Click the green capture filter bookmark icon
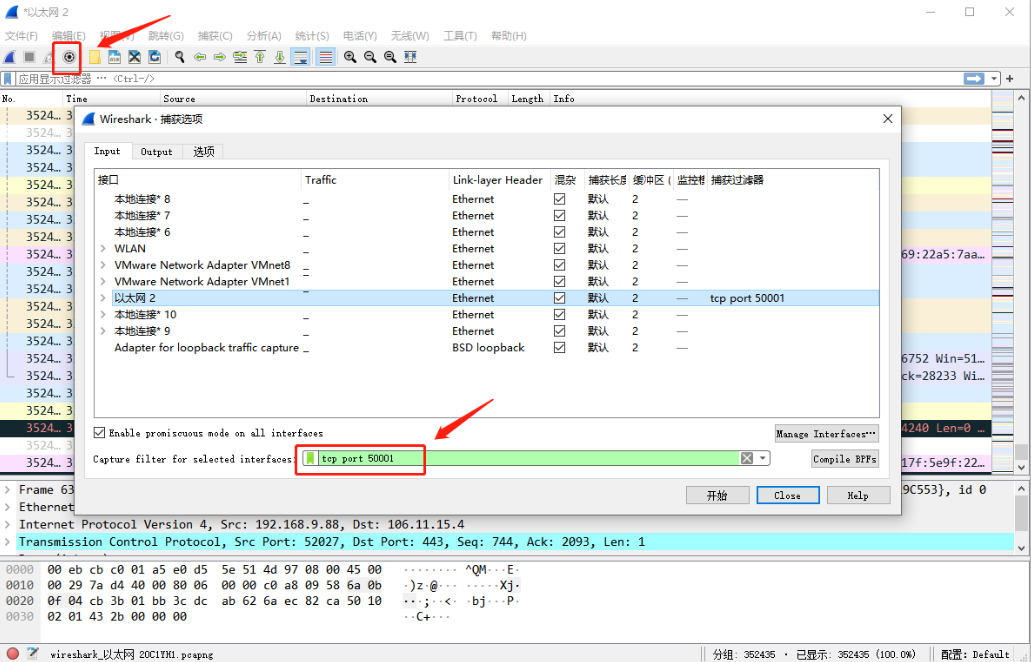The width and height of the screenshot is (1031, 662). (x=310, y=458)
